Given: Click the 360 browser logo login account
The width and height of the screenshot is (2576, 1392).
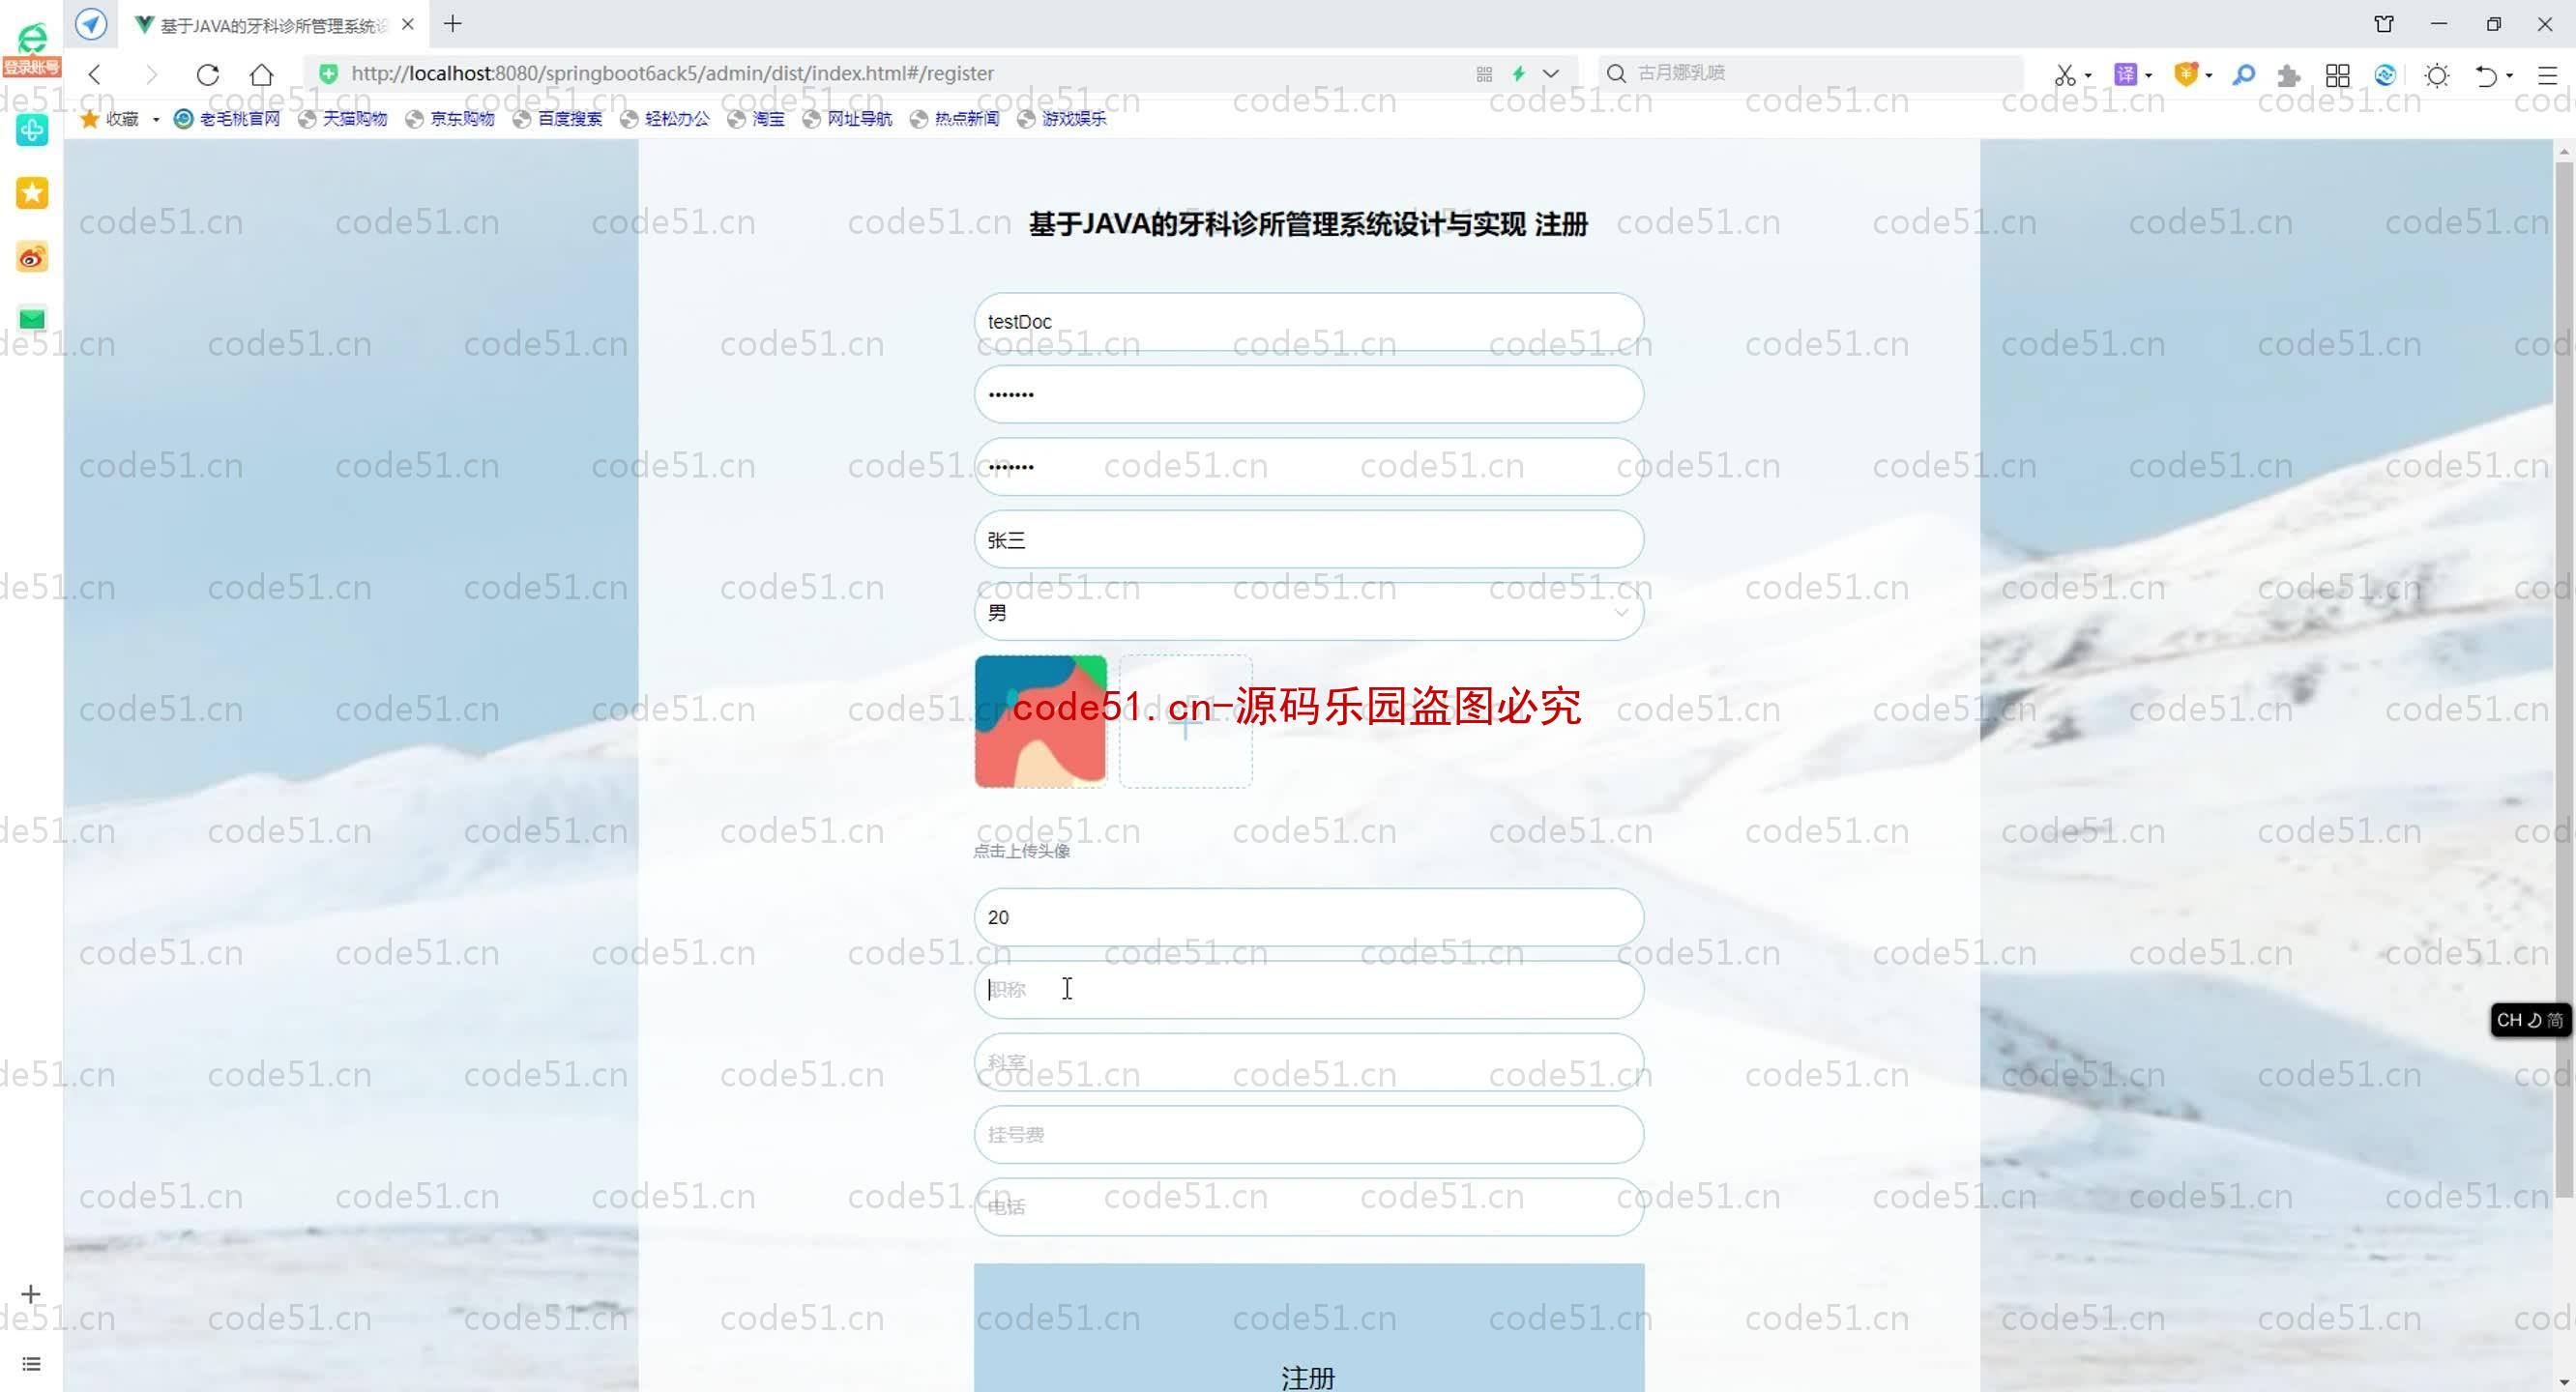Looking at the screenshot, I should 32,48.
